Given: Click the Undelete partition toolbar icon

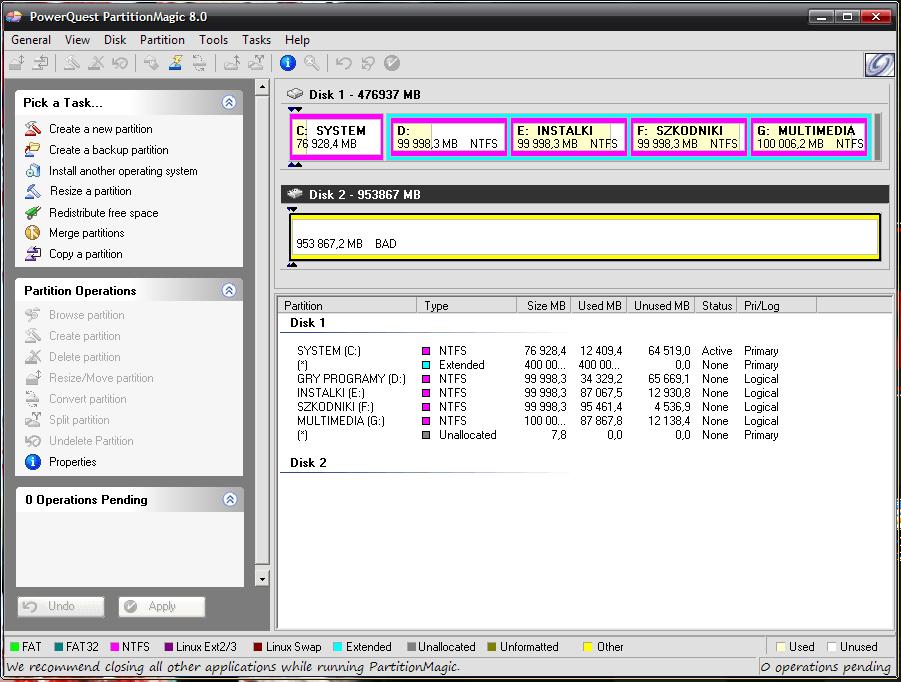Looking at the screenshot, I should pos(120,63).
